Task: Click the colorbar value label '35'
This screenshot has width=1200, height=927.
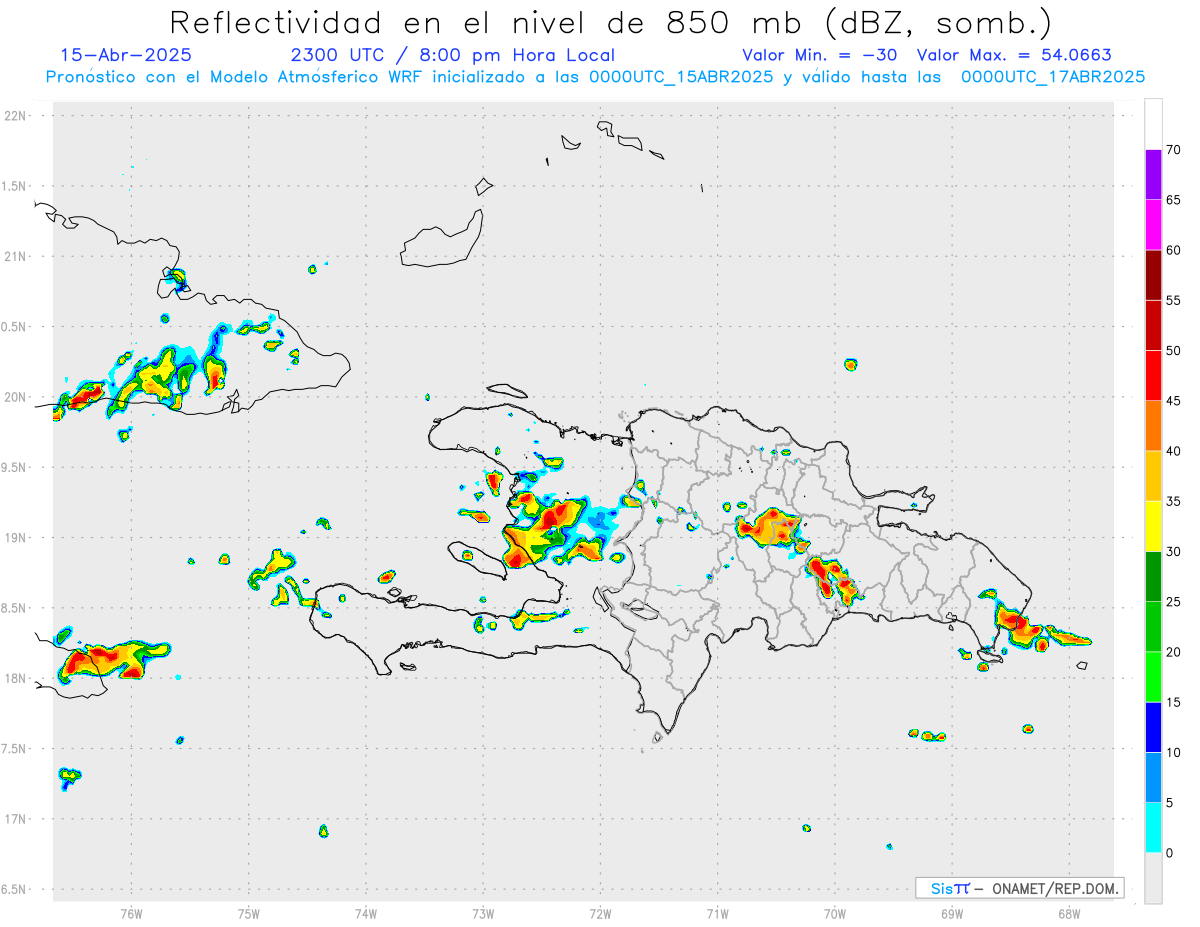Action: tap(1173, 502)
